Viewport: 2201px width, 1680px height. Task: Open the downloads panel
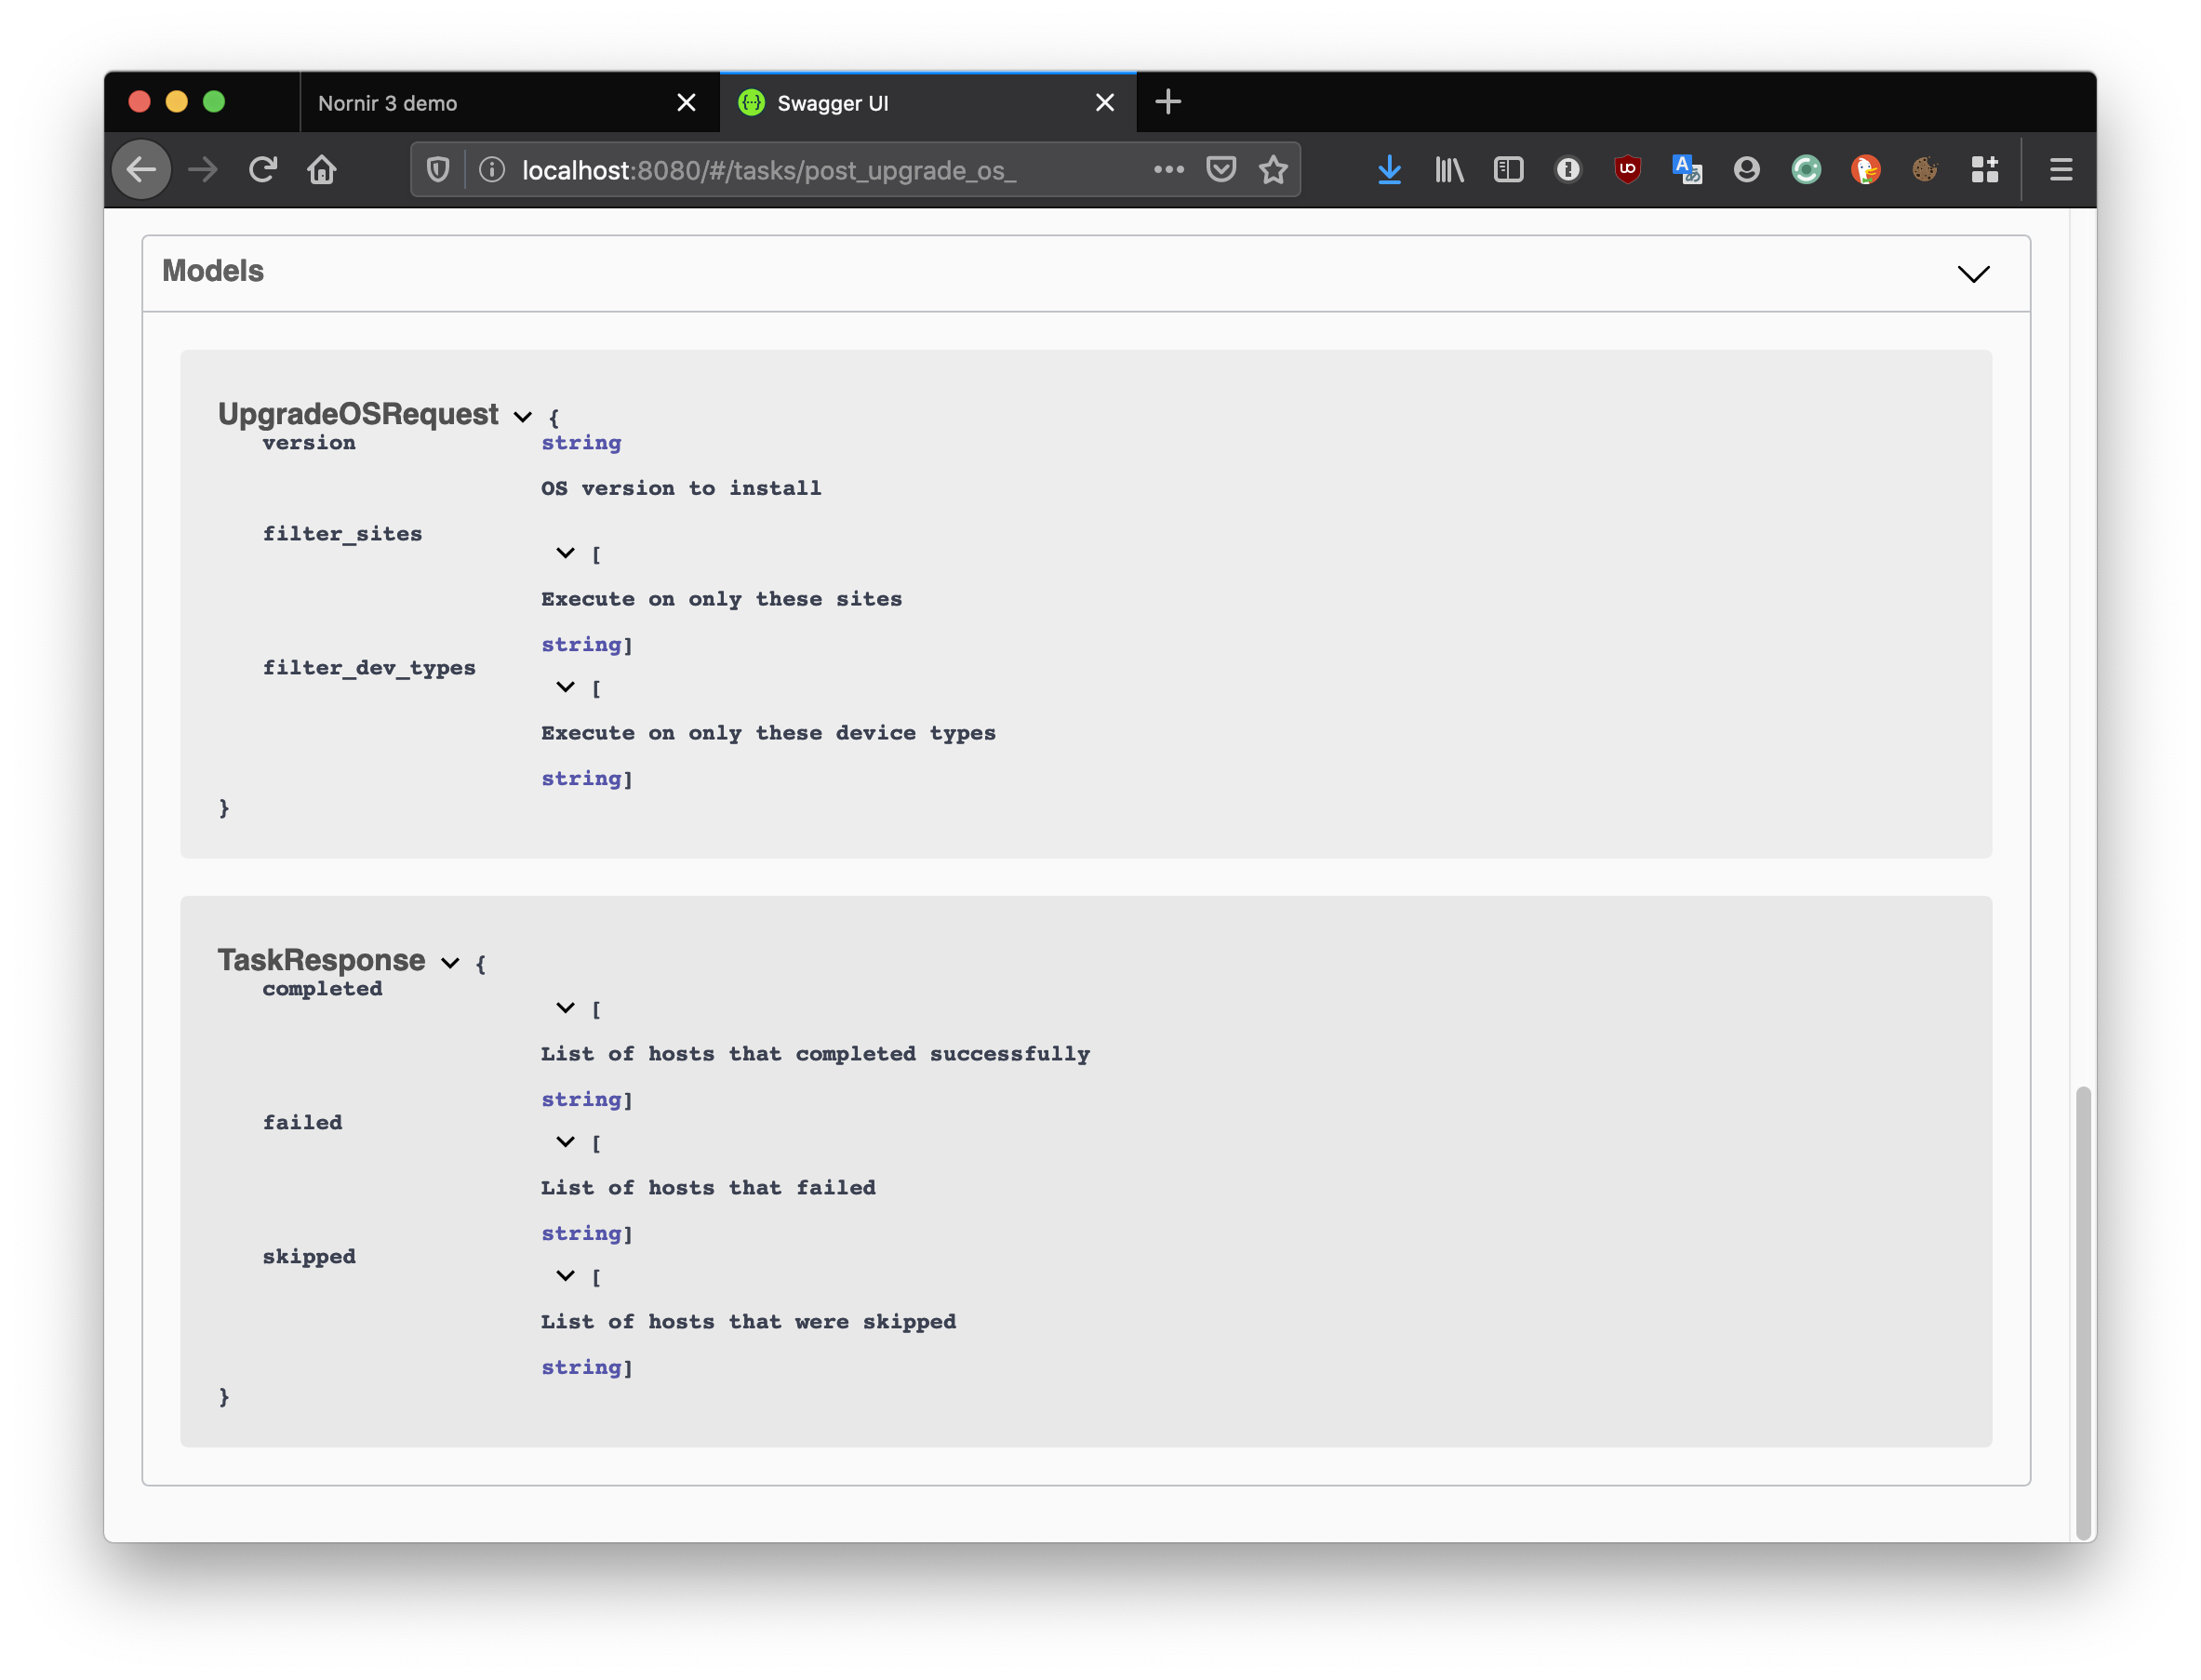(1389, 170)
